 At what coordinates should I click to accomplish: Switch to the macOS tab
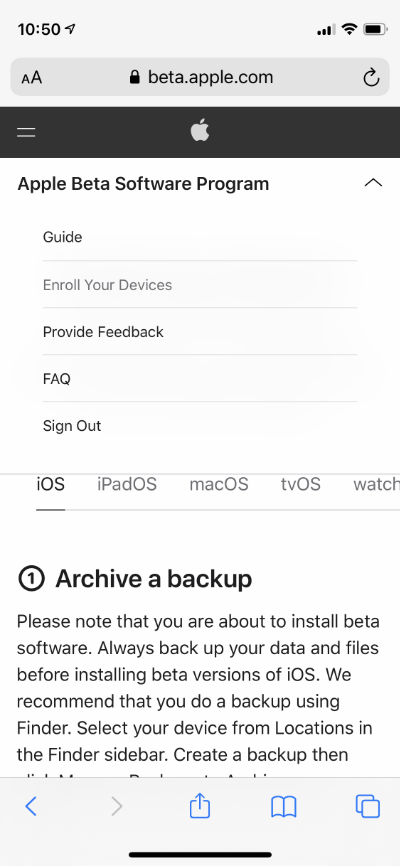click(x=219, y=484)
